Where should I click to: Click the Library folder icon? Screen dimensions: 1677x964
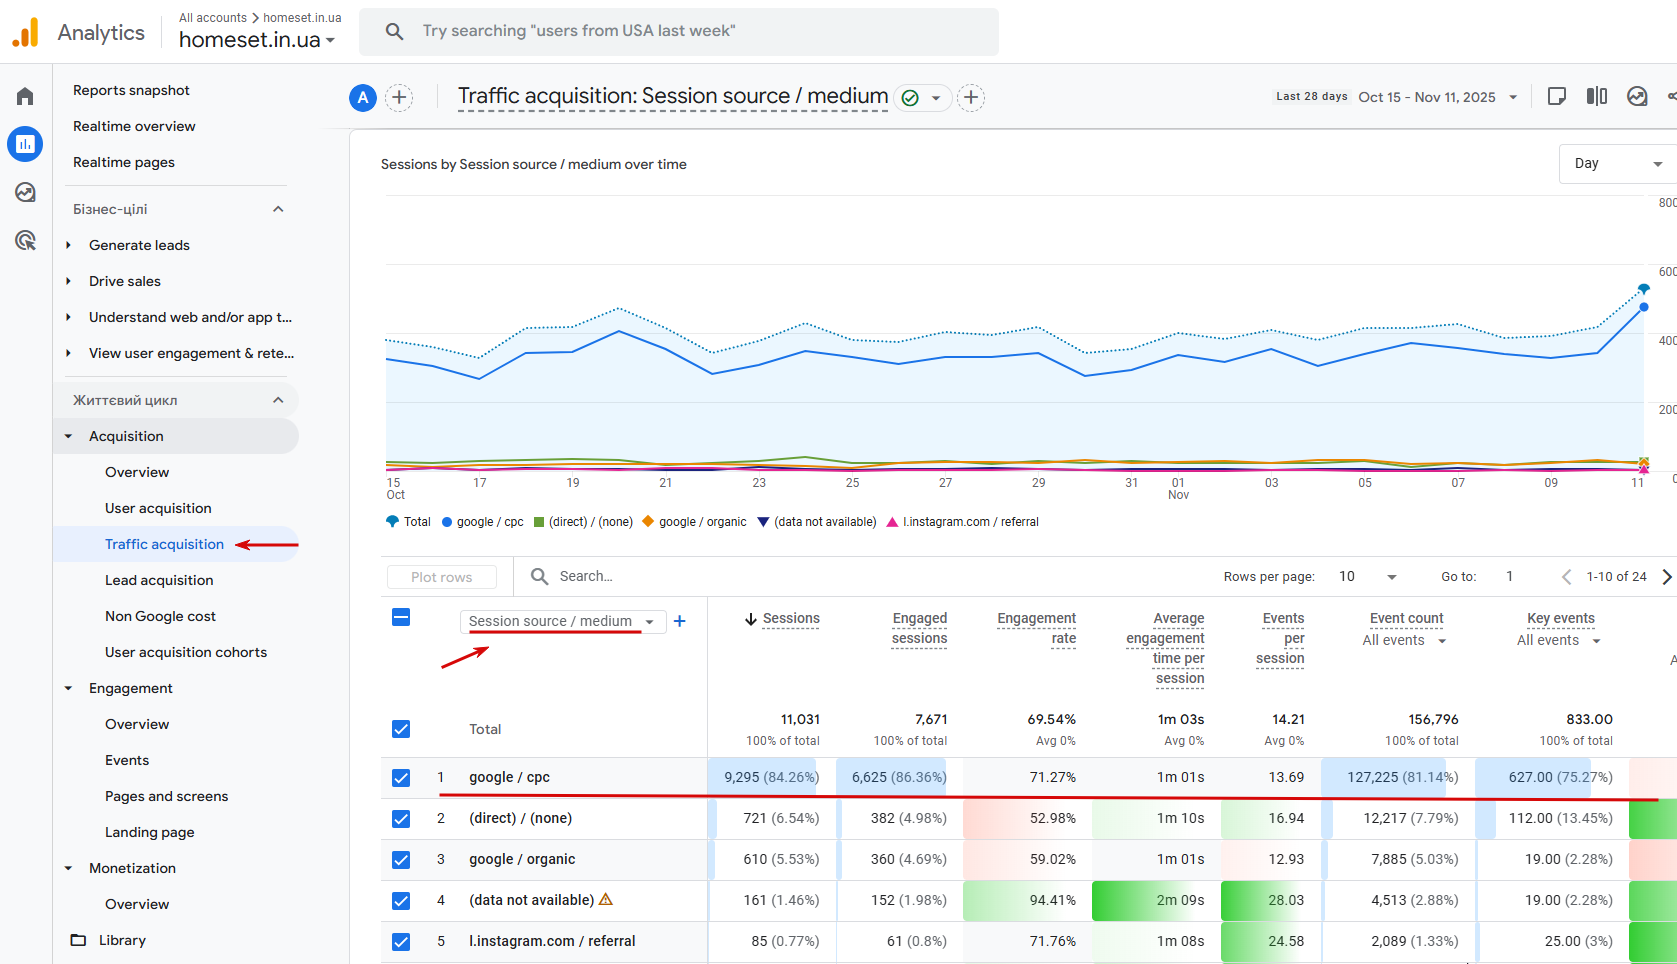click(x=78, y=940)
